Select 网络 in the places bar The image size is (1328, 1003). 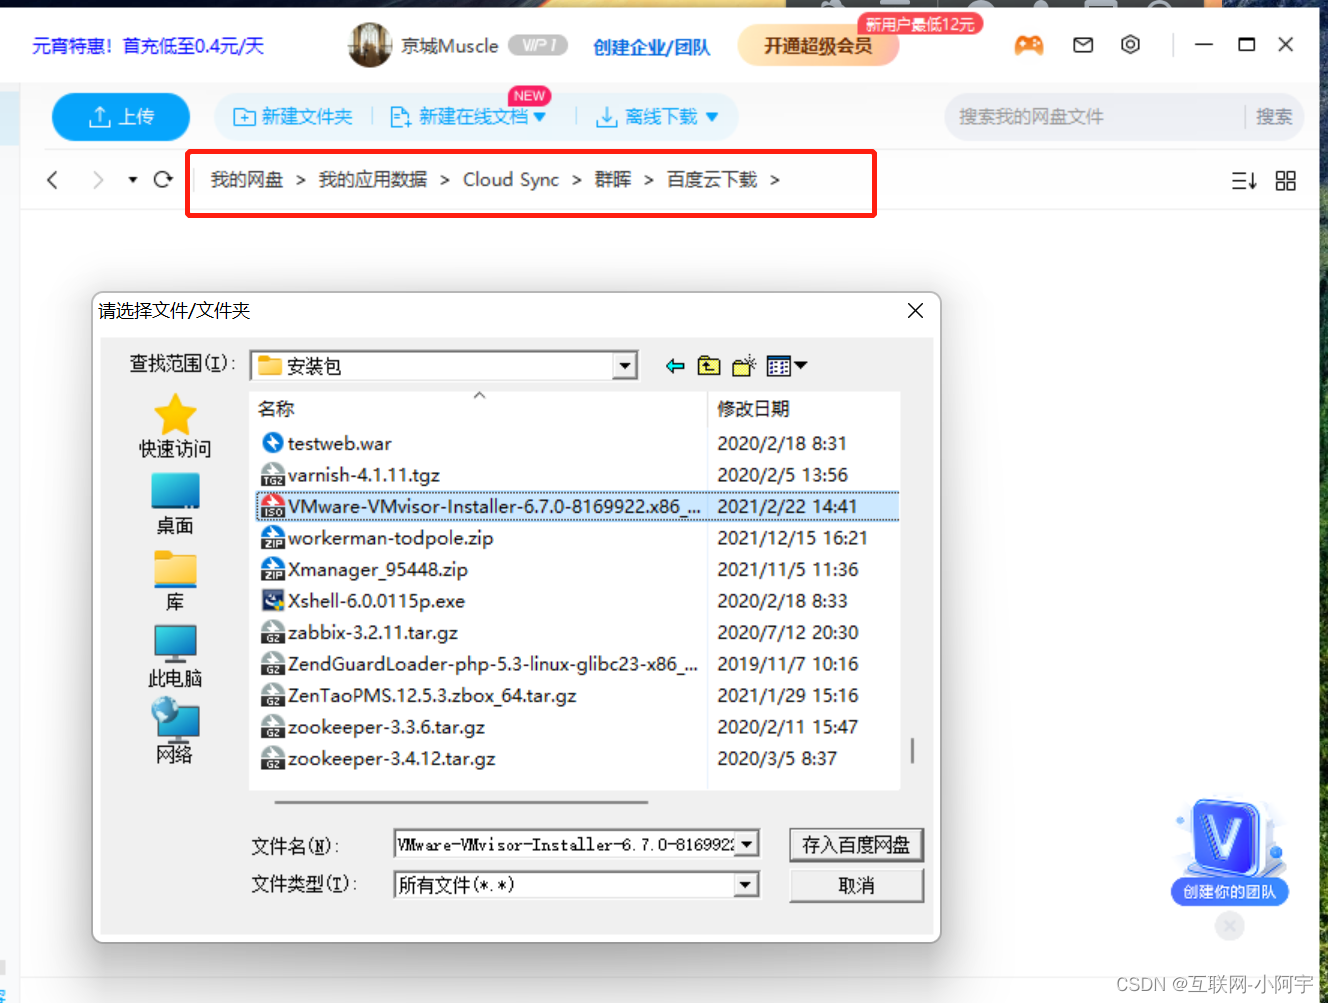(x=175, y=732)
